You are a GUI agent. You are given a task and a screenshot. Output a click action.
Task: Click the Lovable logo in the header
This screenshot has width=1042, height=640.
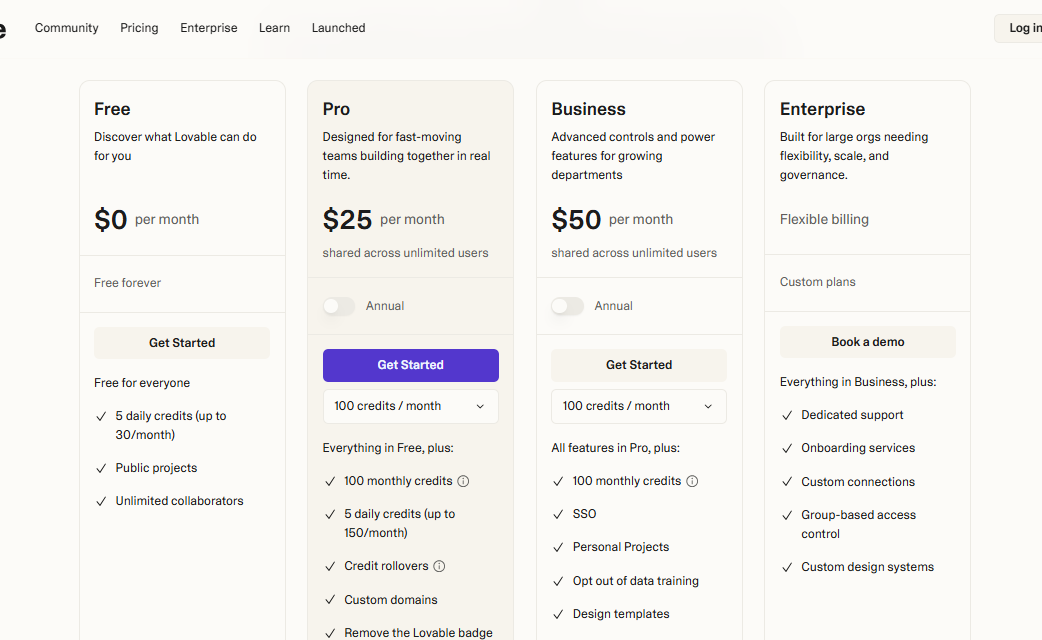coord(2,29)
